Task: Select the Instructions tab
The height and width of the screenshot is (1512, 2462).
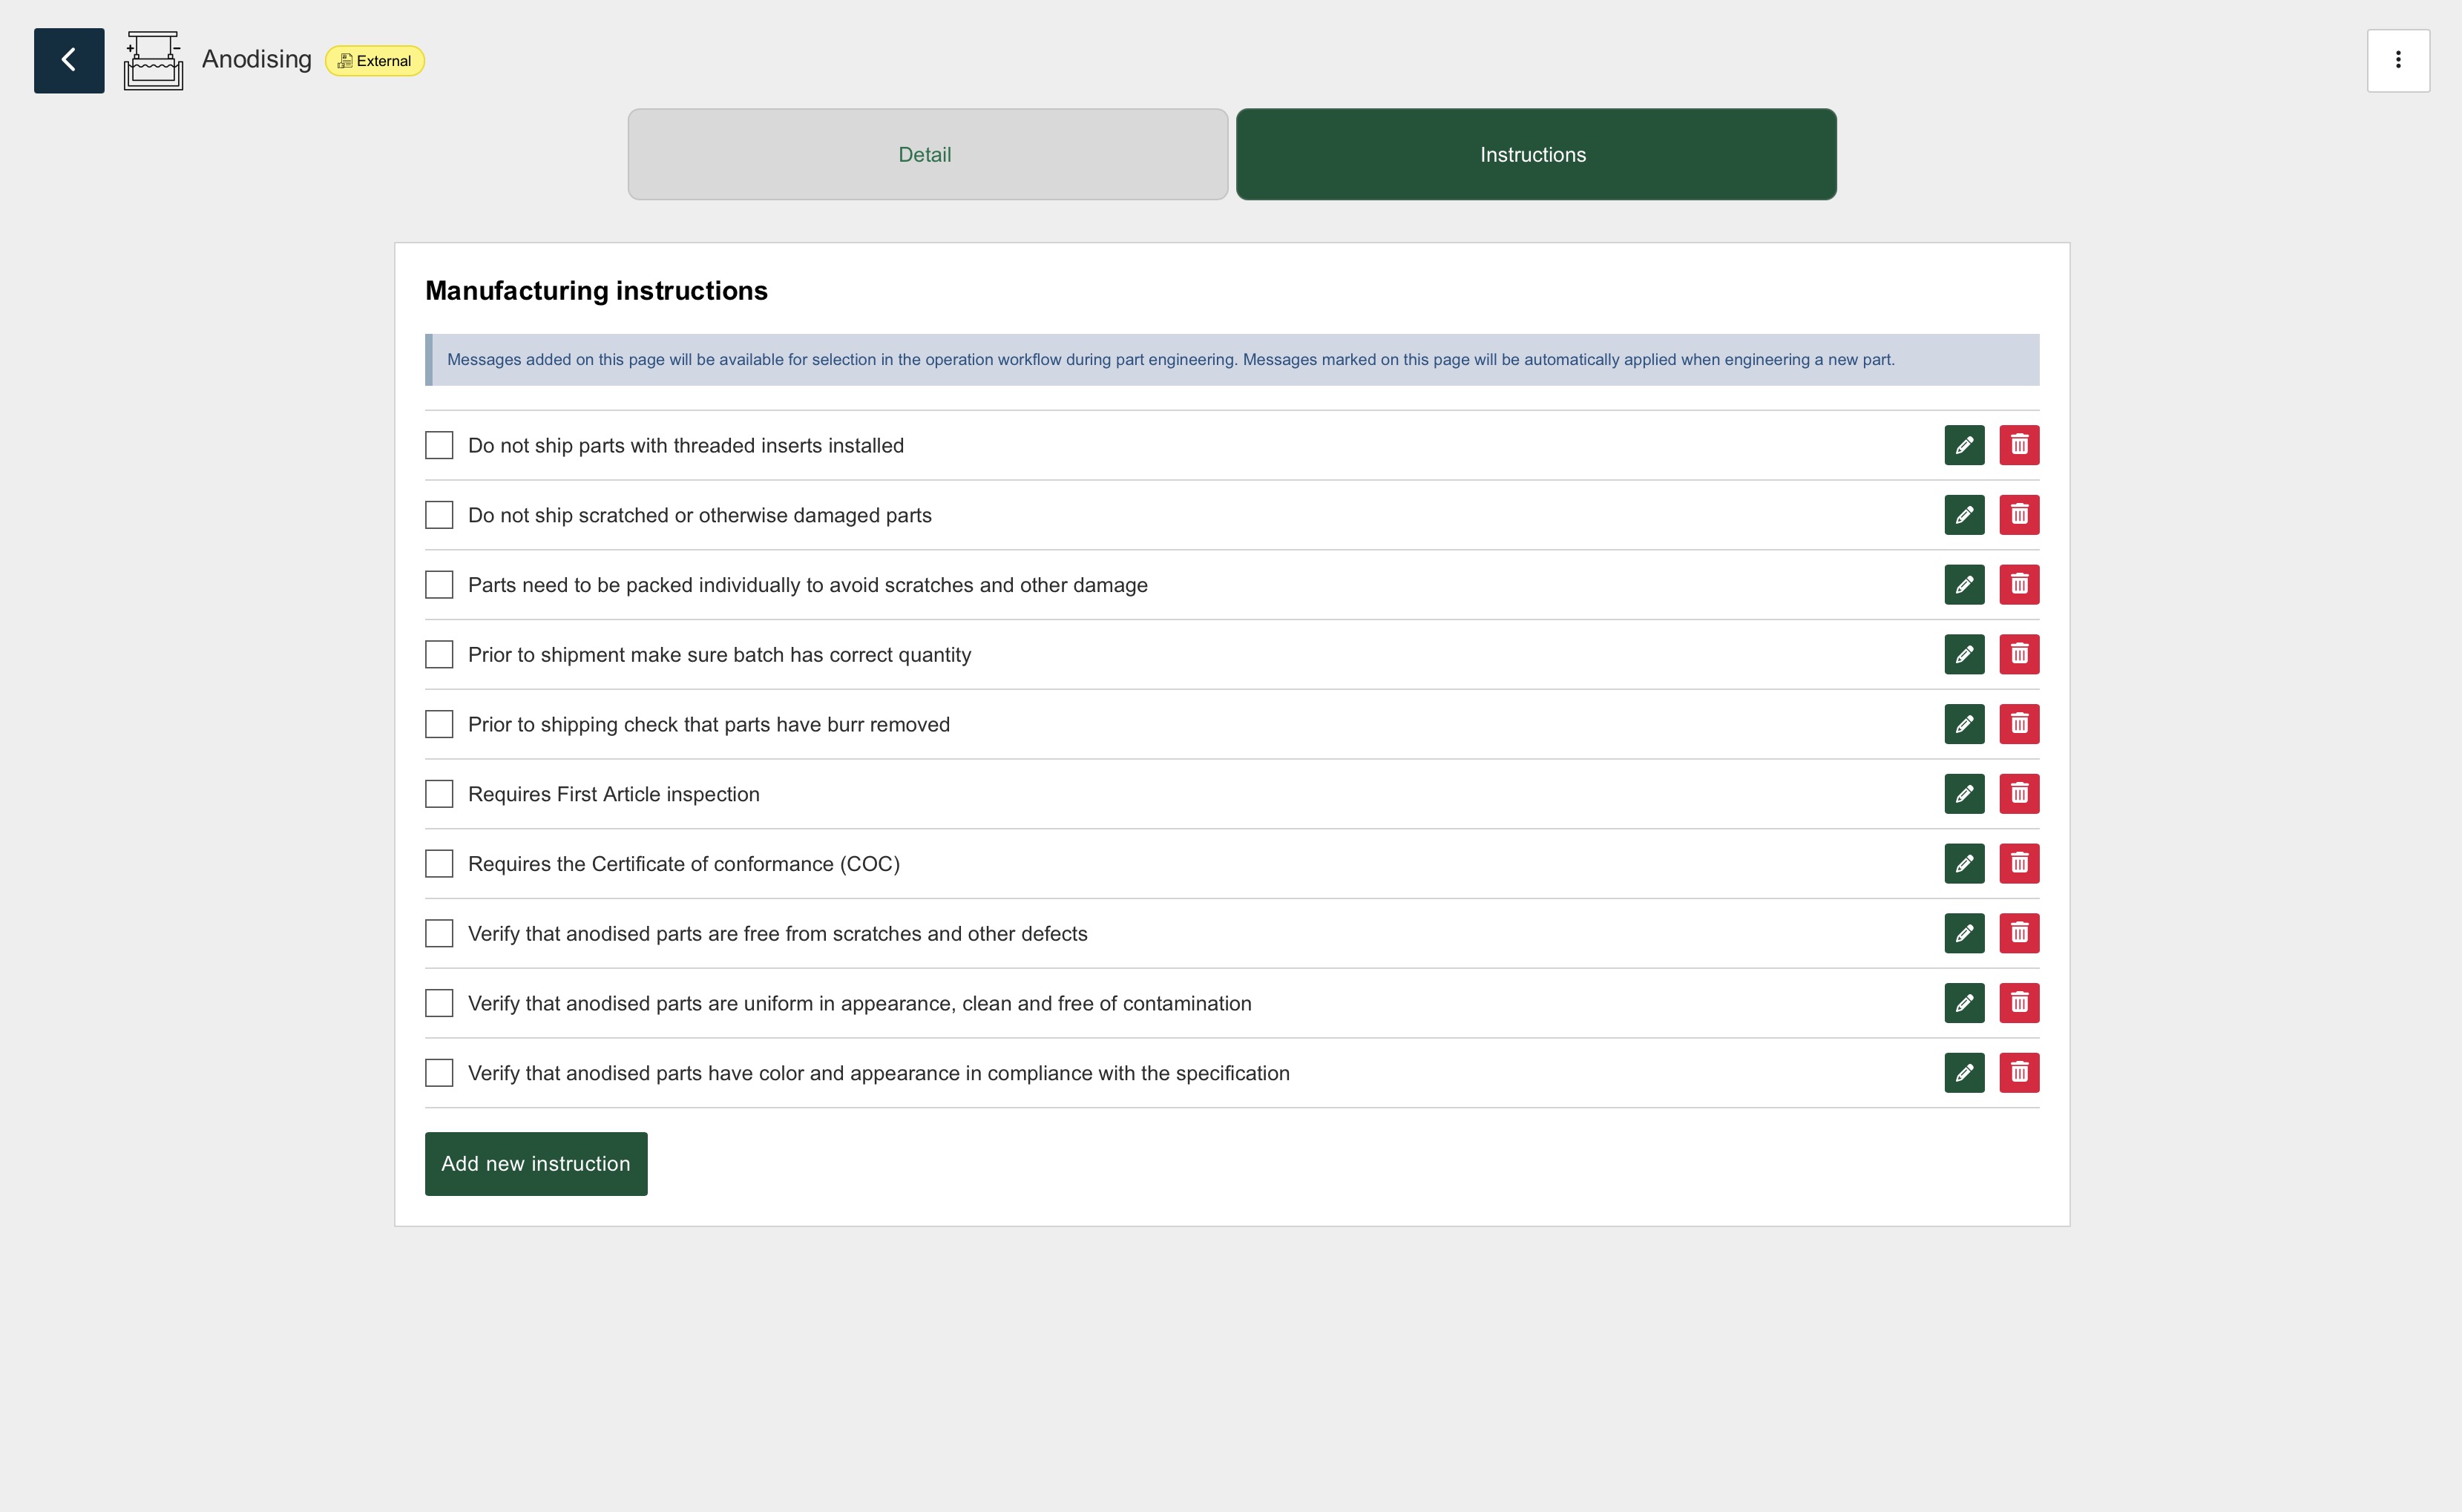Action: tap(1535, 154)
